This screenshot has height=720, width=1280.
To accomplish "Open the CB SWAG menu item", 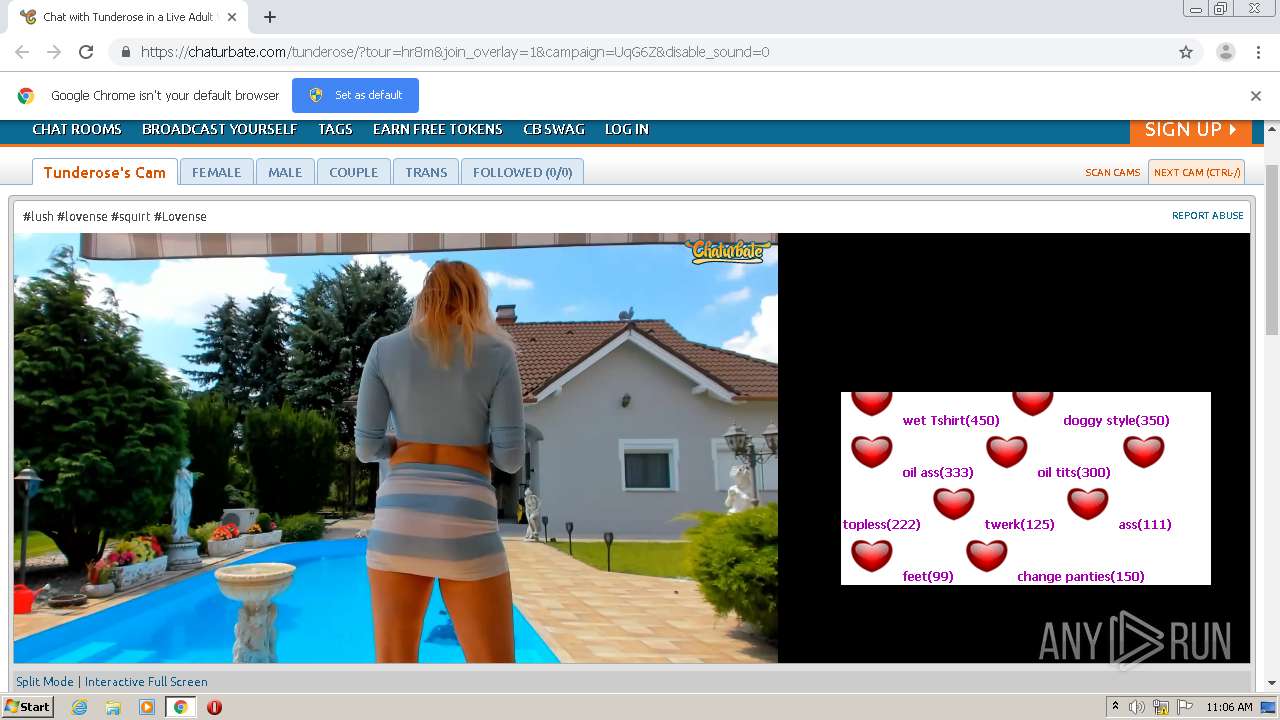I will [554, 129].
